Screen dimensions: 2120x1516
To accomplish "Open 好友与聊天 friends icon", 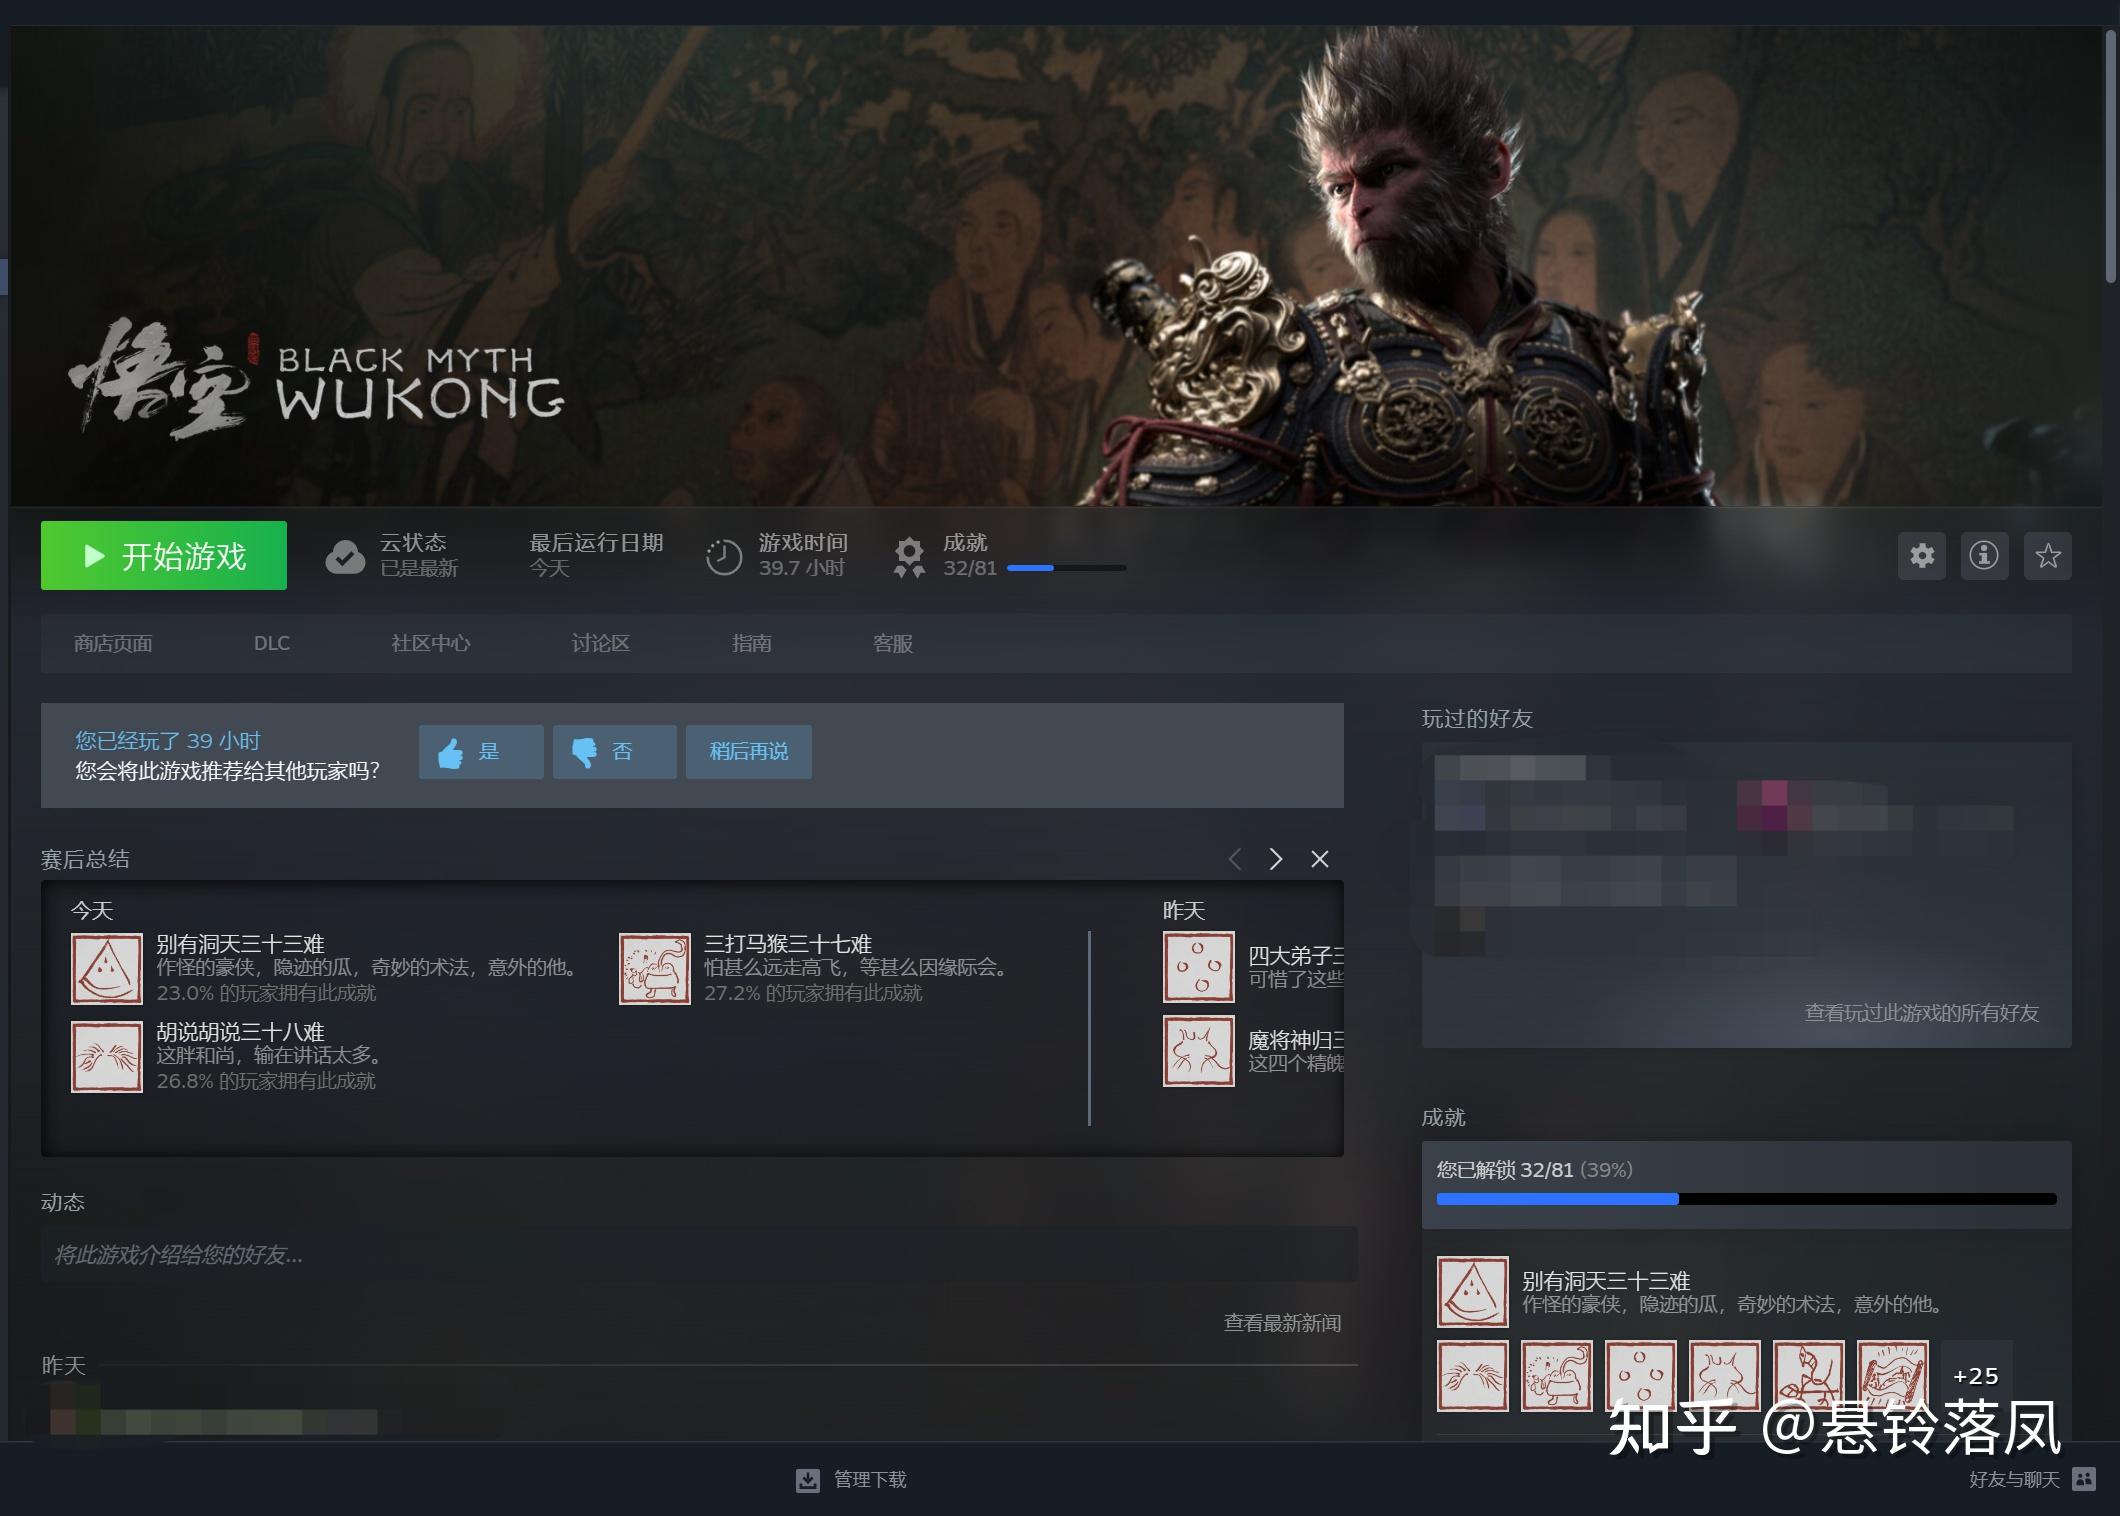I will click(2084, 1478).
